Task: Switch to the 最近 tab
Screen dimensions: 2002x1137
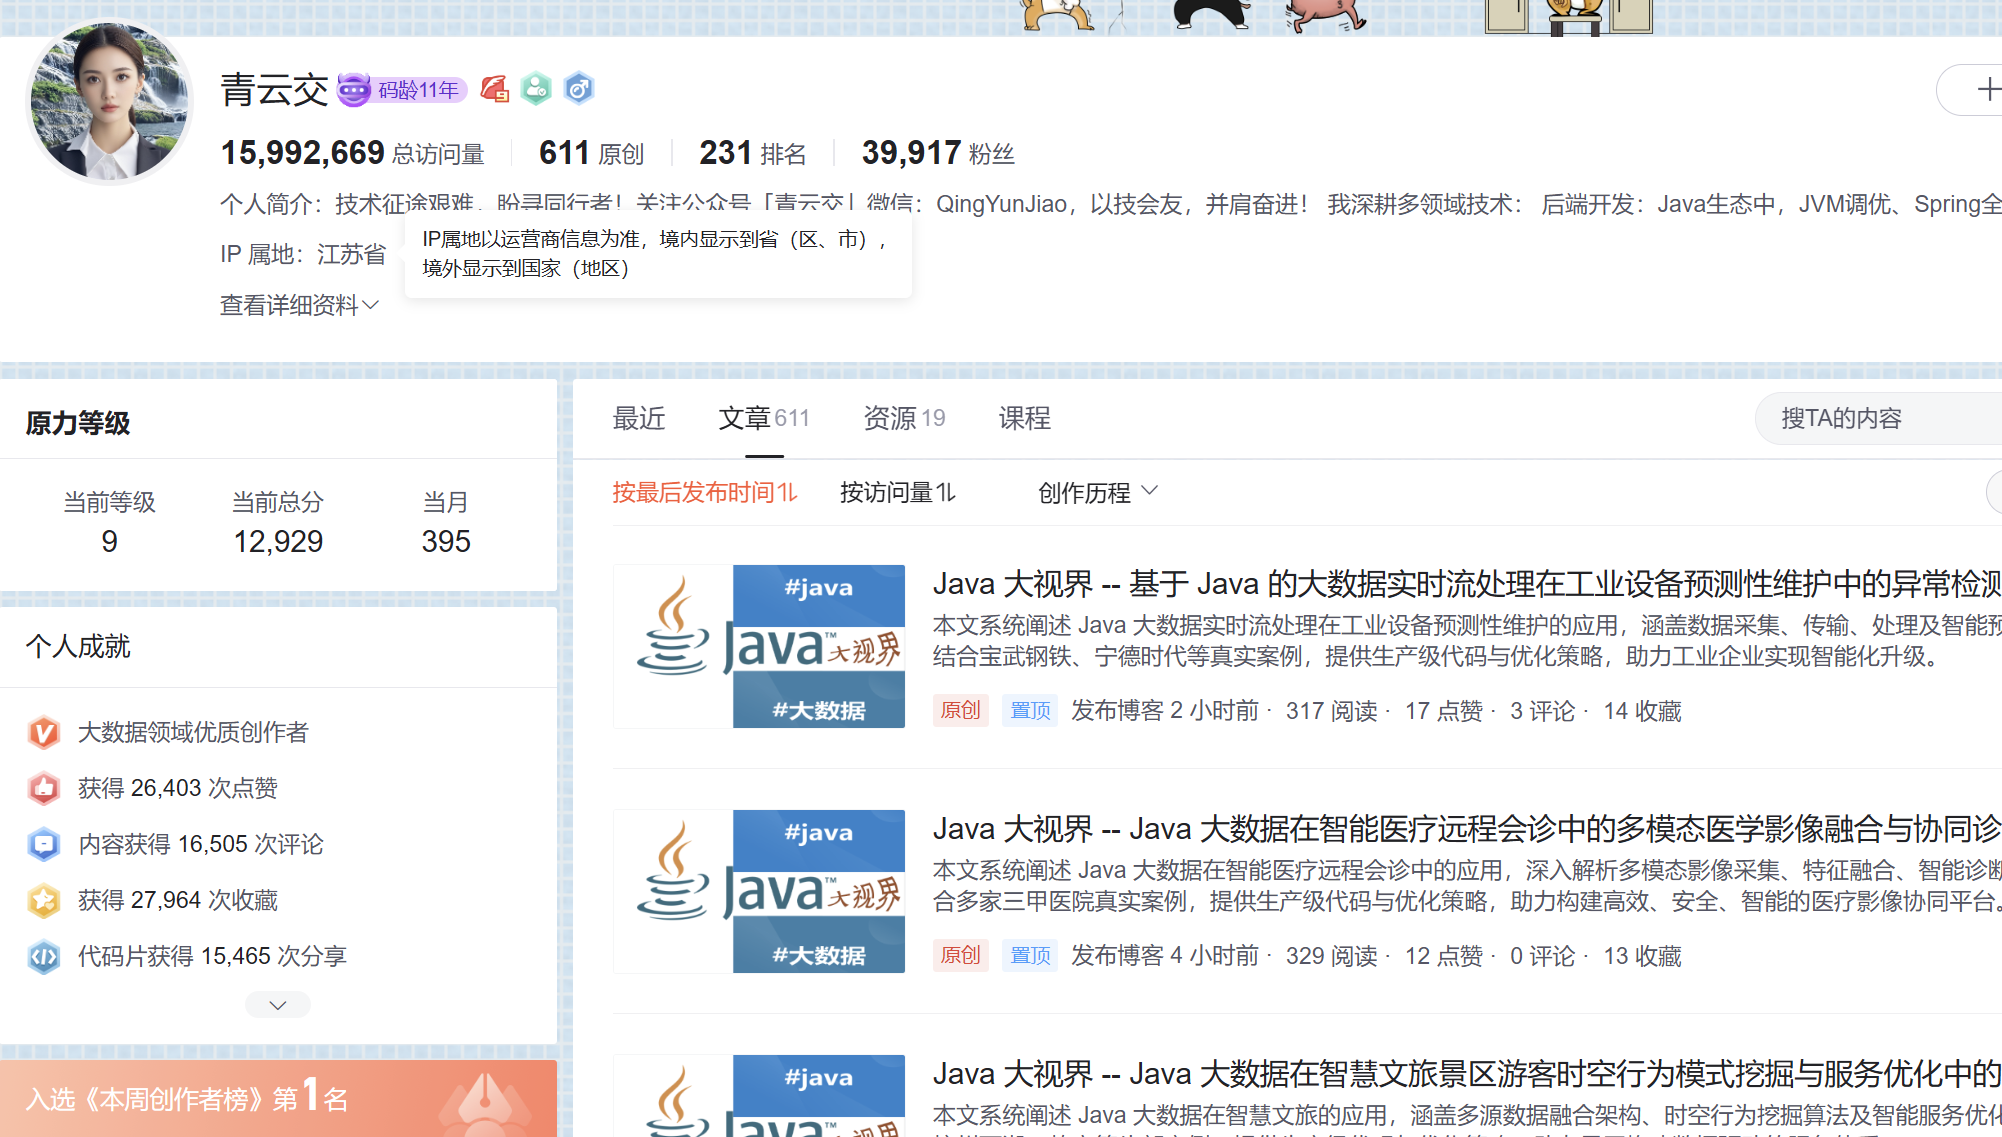Action: 638,418
